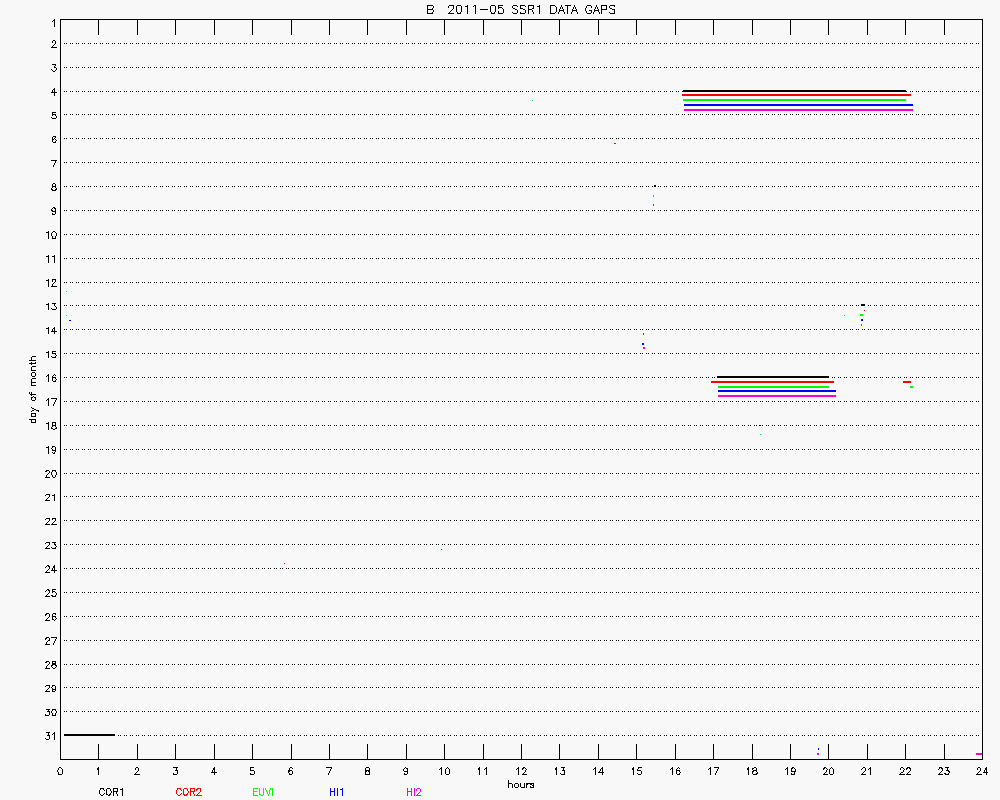Click the black COR1 gap bar on day 16

pos(773,377)
